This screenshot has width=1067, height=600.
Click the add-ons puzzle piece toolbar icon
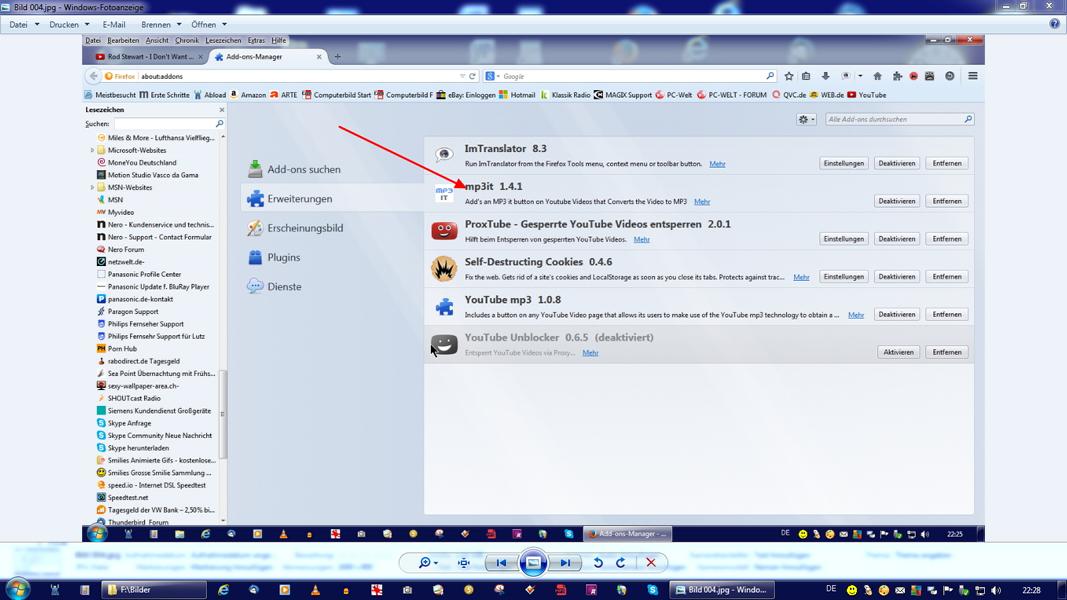(897, 76)
